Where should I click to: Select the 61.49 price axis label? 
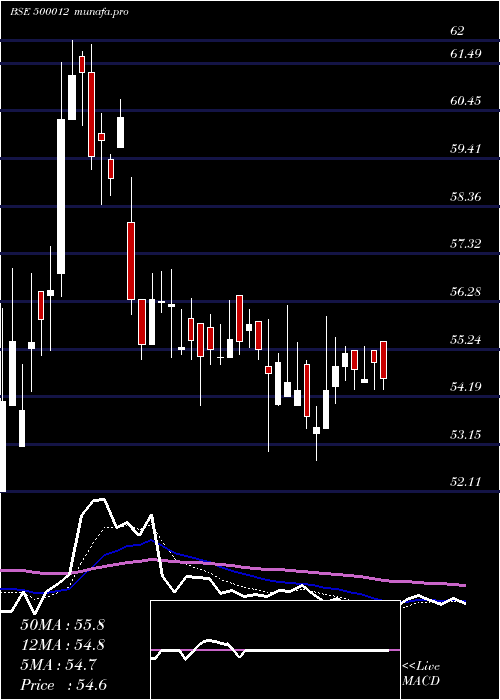click(466, 54)
